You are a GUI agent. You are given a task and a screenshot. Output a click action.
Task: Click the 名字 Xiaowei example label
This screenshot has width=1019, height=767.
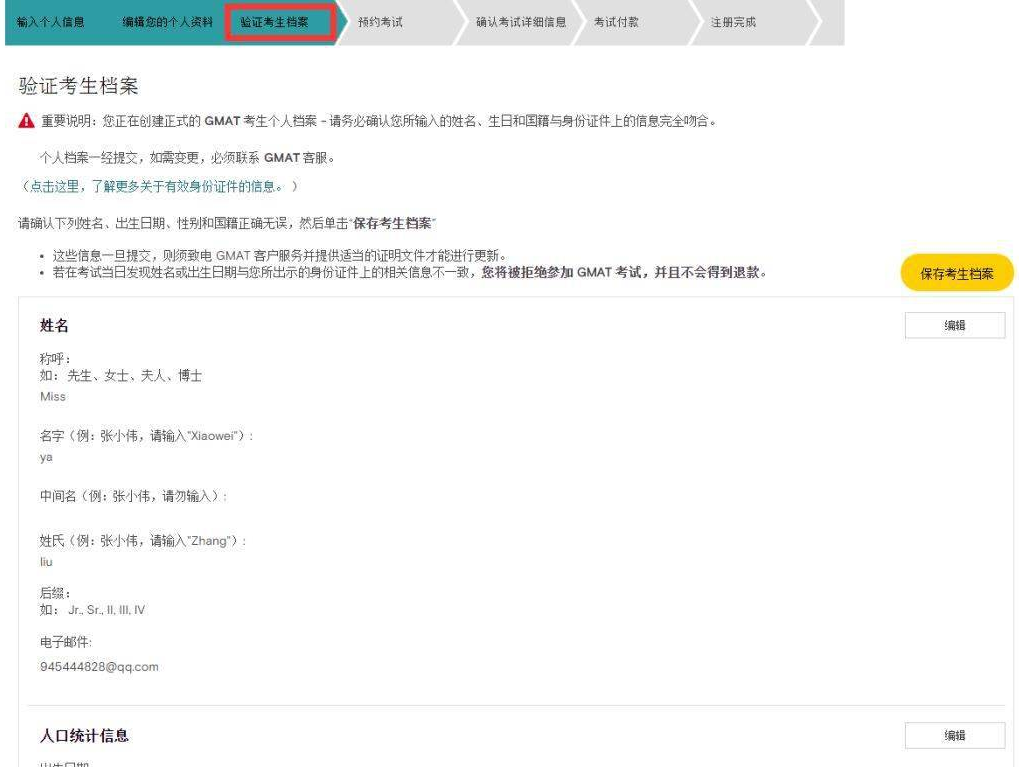click(x=146, y=436)
